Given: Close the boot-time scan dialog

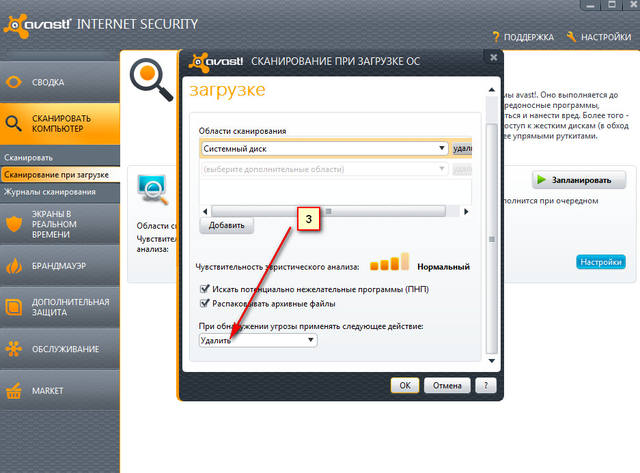Looking at the screenshot, I should [493, 57].
